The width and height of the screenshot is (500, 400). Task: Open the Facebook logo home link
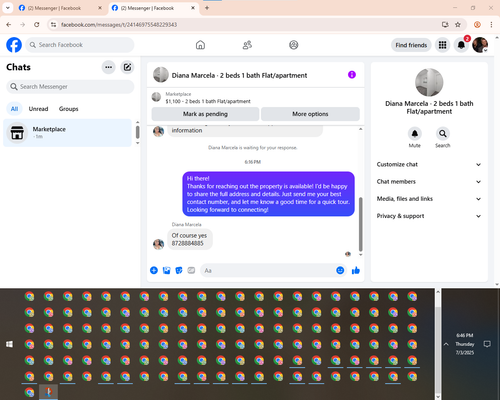[14, 45]
